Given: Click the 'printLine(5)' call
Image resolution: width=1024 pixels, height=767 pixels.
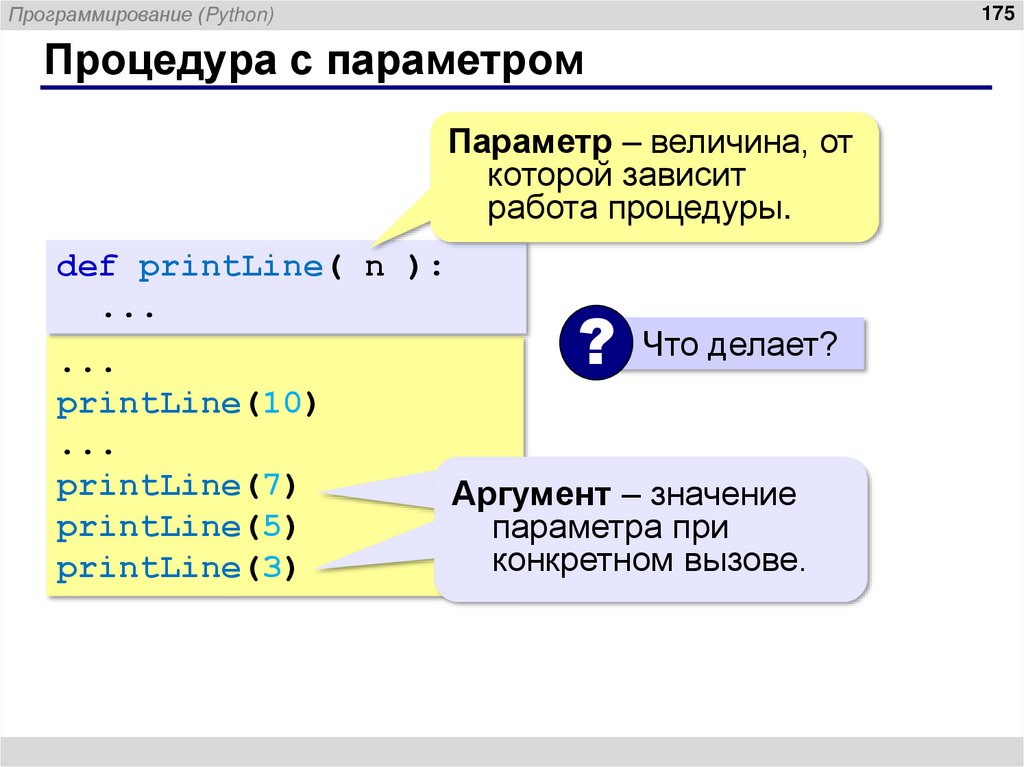Looking at the screenshot, I should pos(176,527).
